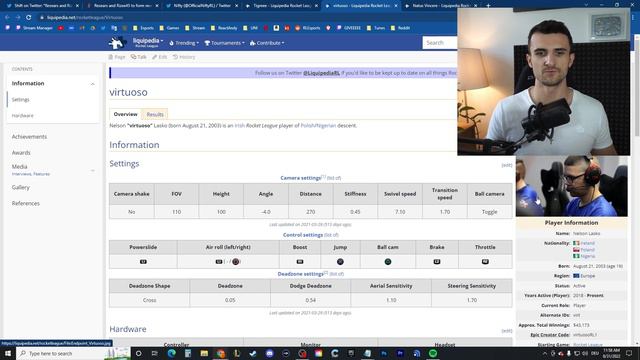The width and height of the screenshot is (640, 360).
Task: Click the Ball cam controller button icon
Action: click(x=388, y=262)
